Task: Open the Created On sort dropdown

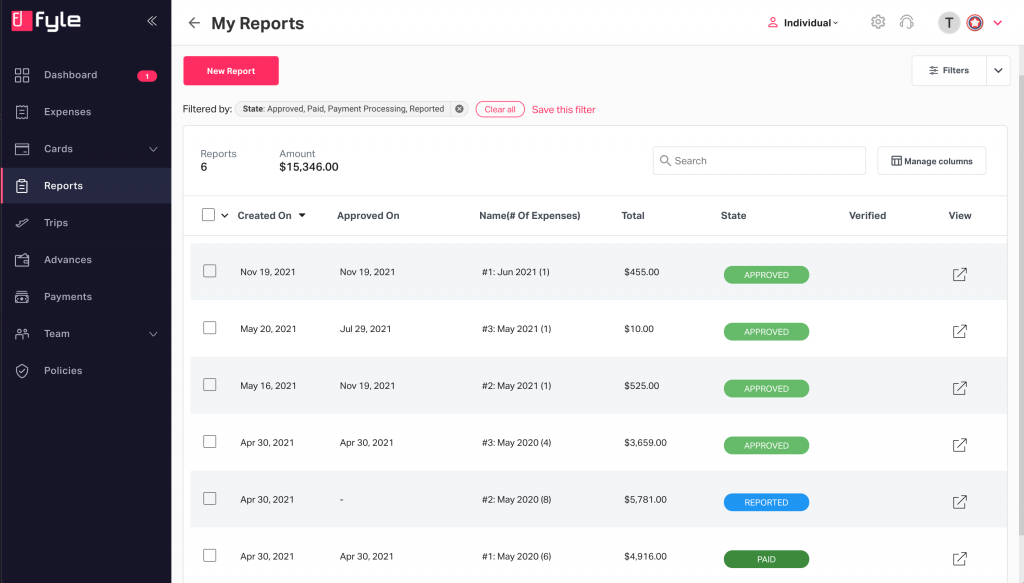Action: [300, 214]
